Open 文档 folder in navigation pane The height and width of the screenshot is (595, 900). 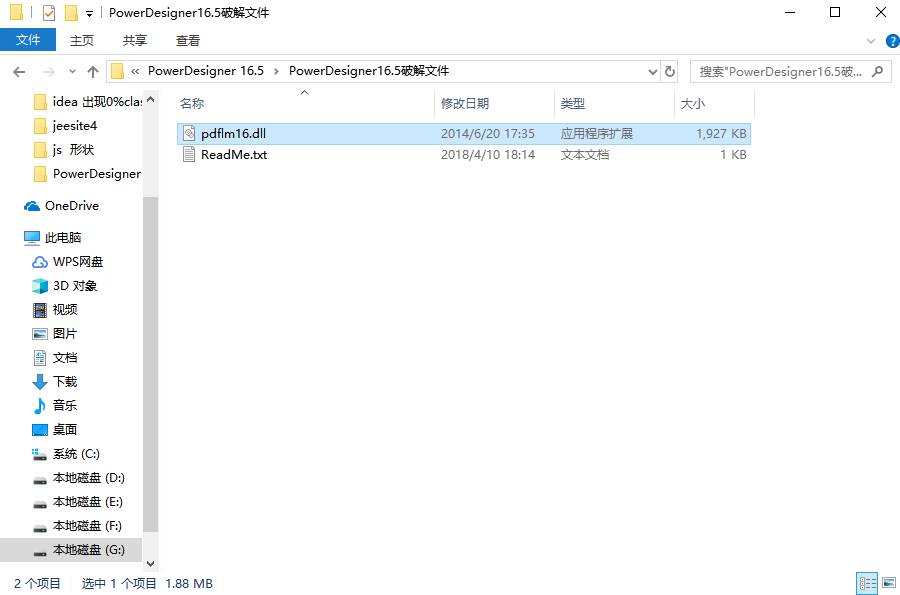[55, 357]
